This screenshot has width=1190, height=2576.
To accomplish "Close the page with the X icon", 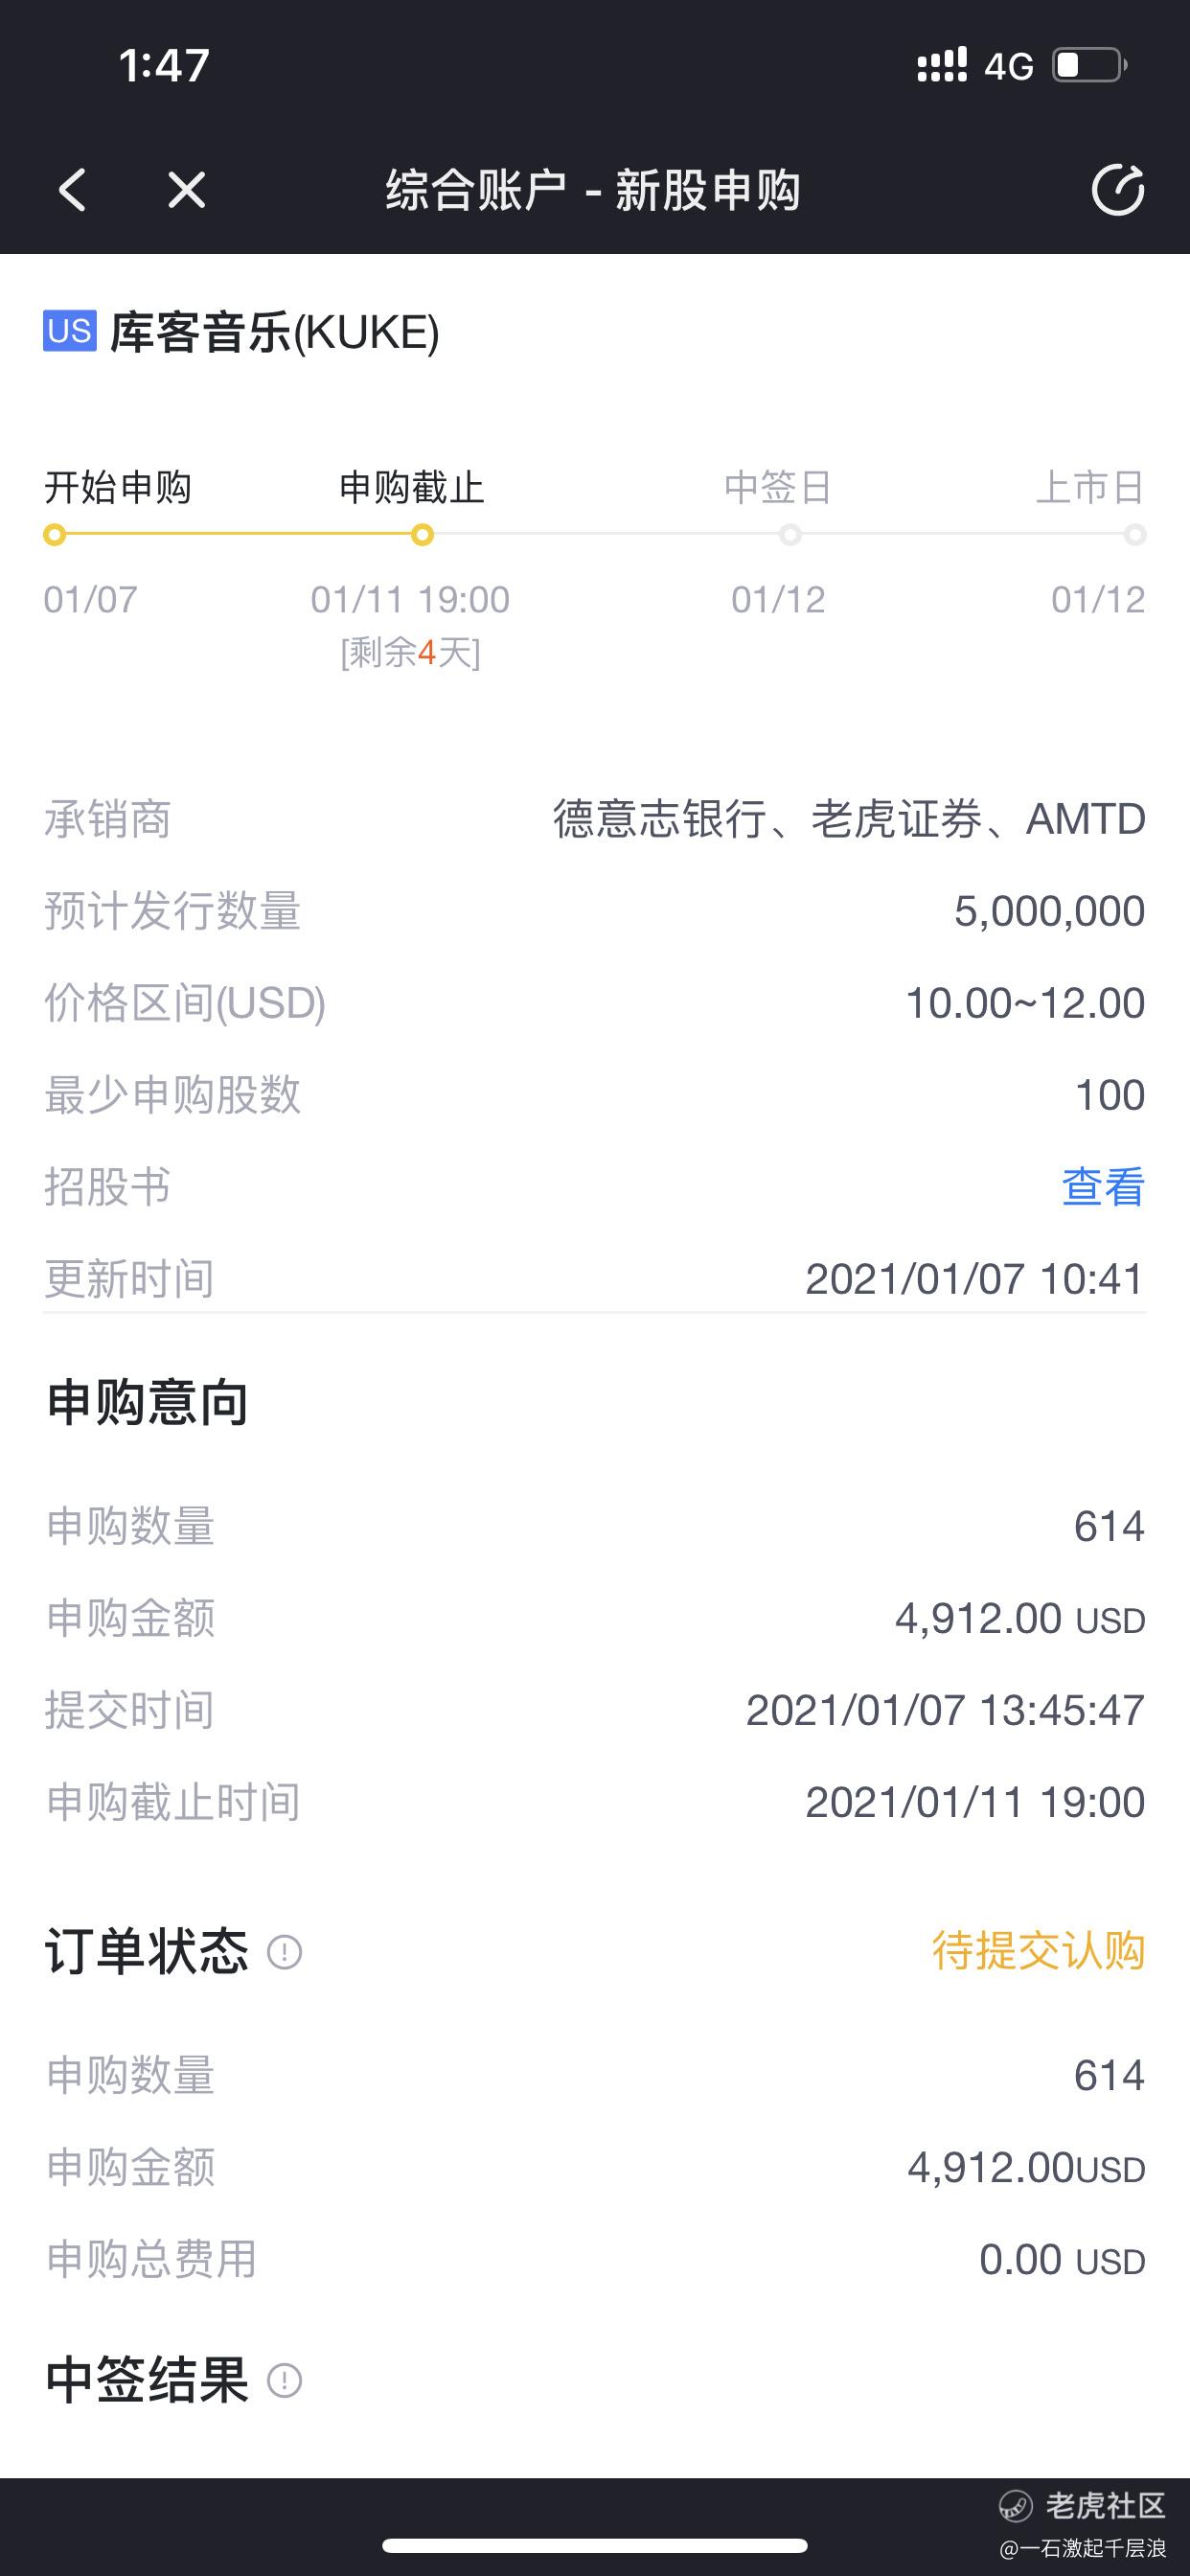I will [186, 189].
